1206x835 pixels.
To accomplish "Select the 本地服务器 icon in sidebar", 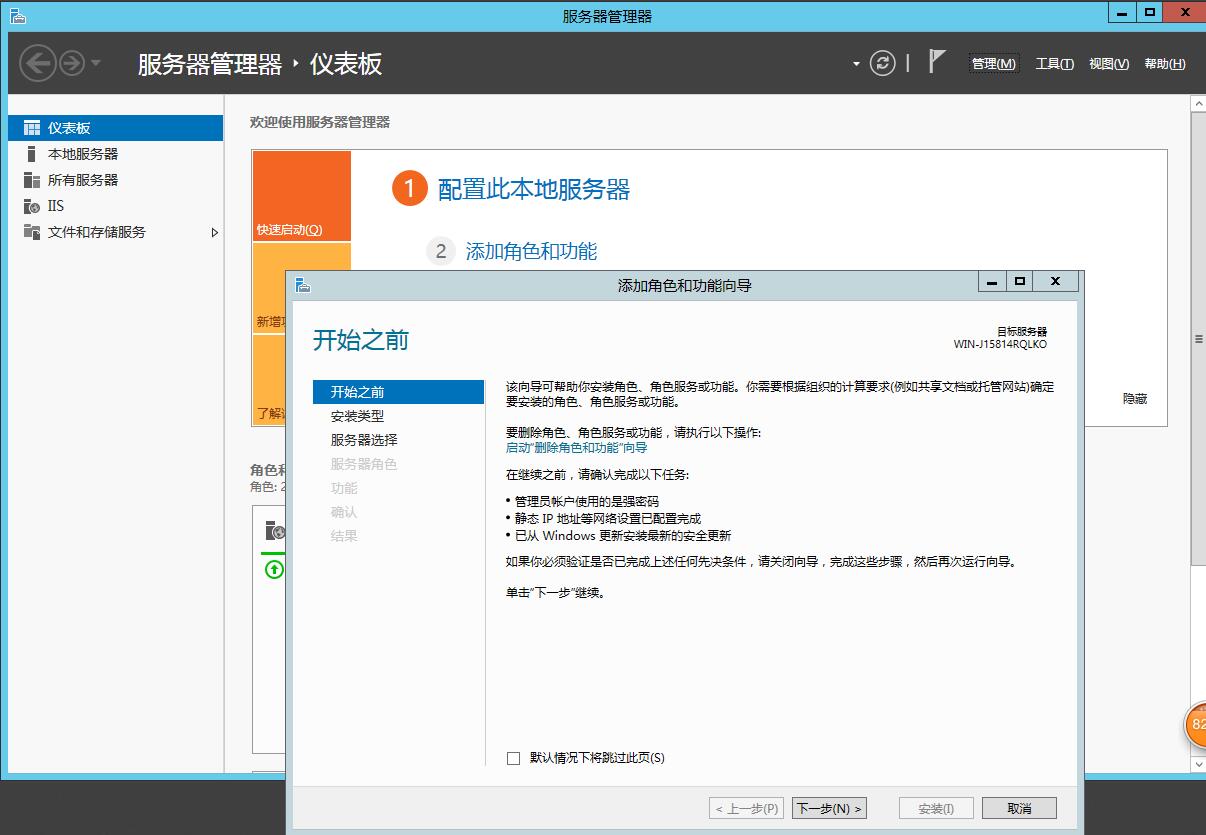I will (32, 154).
